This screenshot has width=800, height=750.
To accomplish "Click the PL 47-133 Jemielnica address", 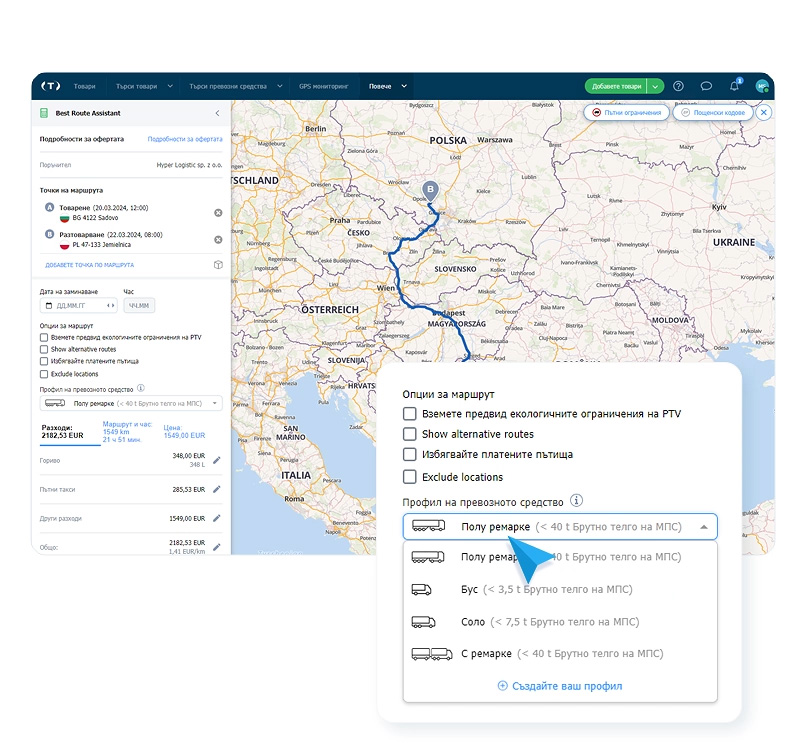I will [101, 245].
